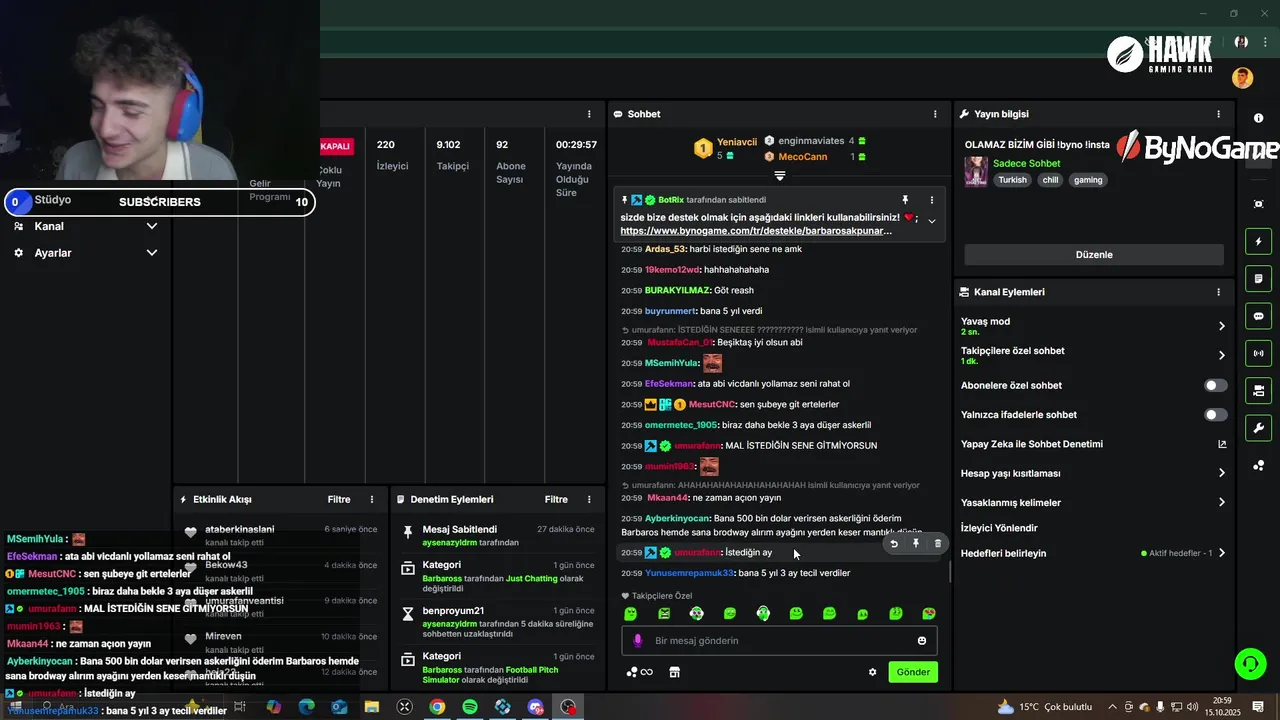Open Filtre in Denetim Eylemleri panel

(556, 499)
